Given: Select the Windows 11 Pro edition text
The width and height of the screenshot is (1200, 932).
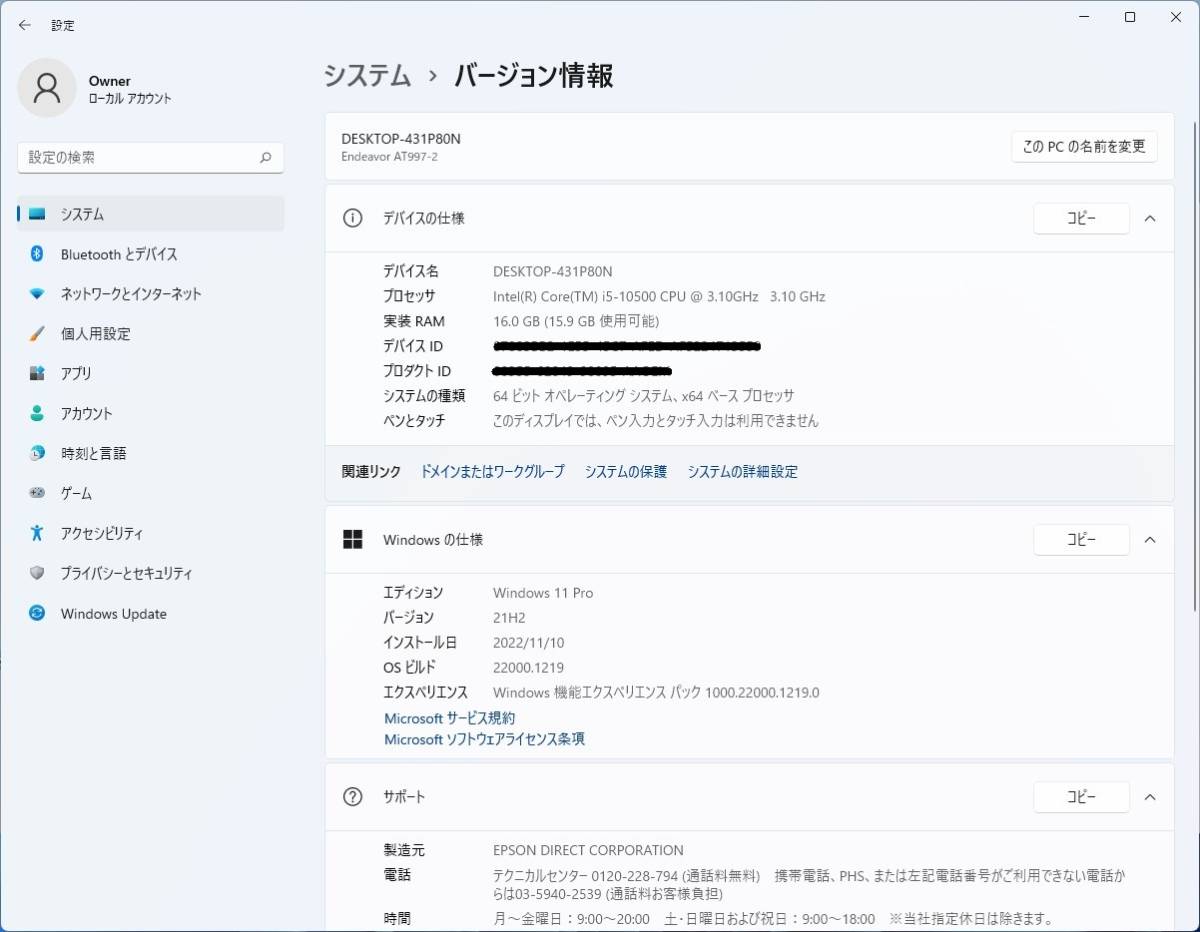Looking at the screenshot, I should (543, 593).
